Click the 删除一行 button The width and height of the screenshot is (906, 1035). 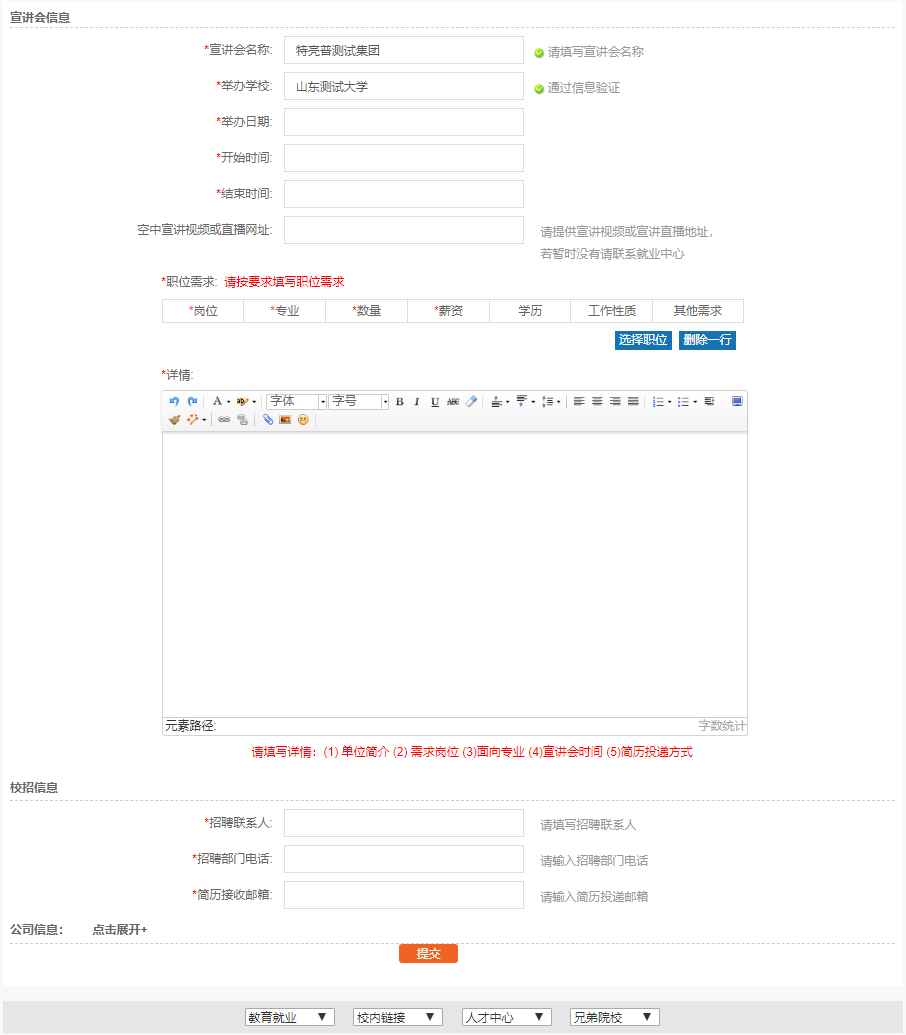pos(707,340)
